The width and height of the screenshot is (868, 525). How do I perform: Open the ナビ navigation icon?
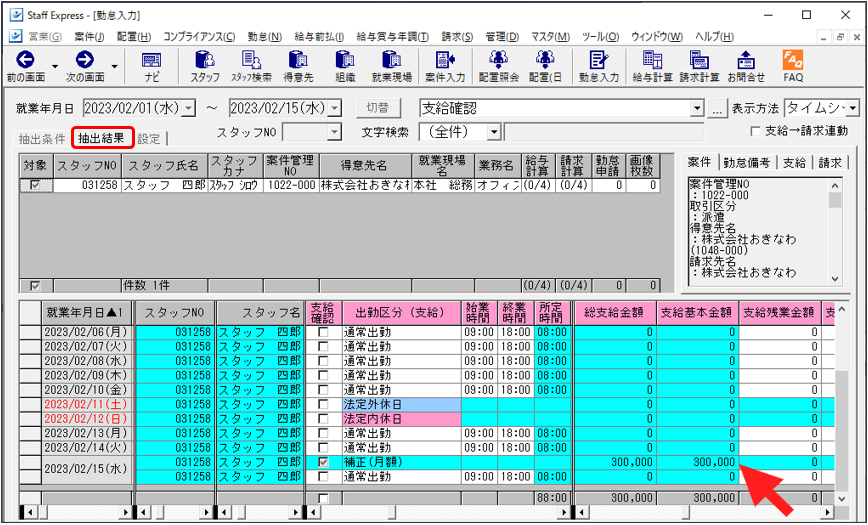coord(151,62)
